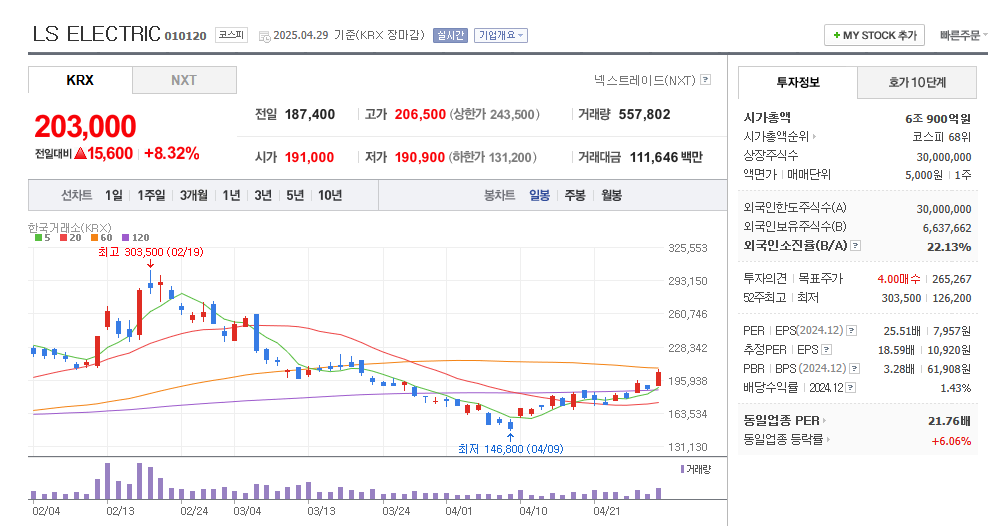The image size is (999, 526).
Task: Click the help icon beside 추정PER EPS
Action: [826, 350]
